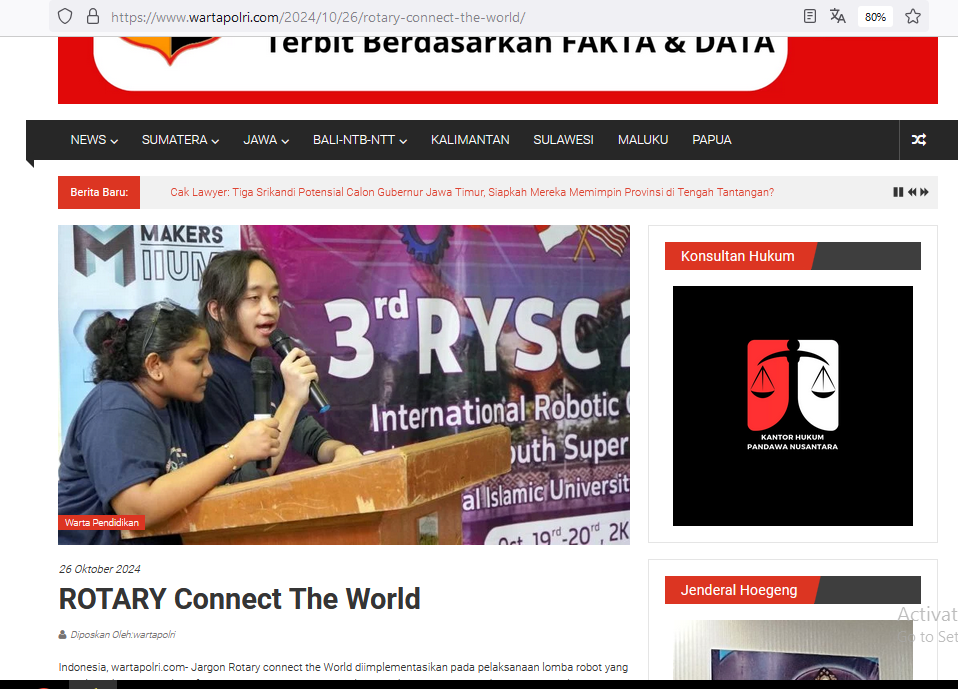Click the Warta Pendidikan category tag

coord(101,522)
